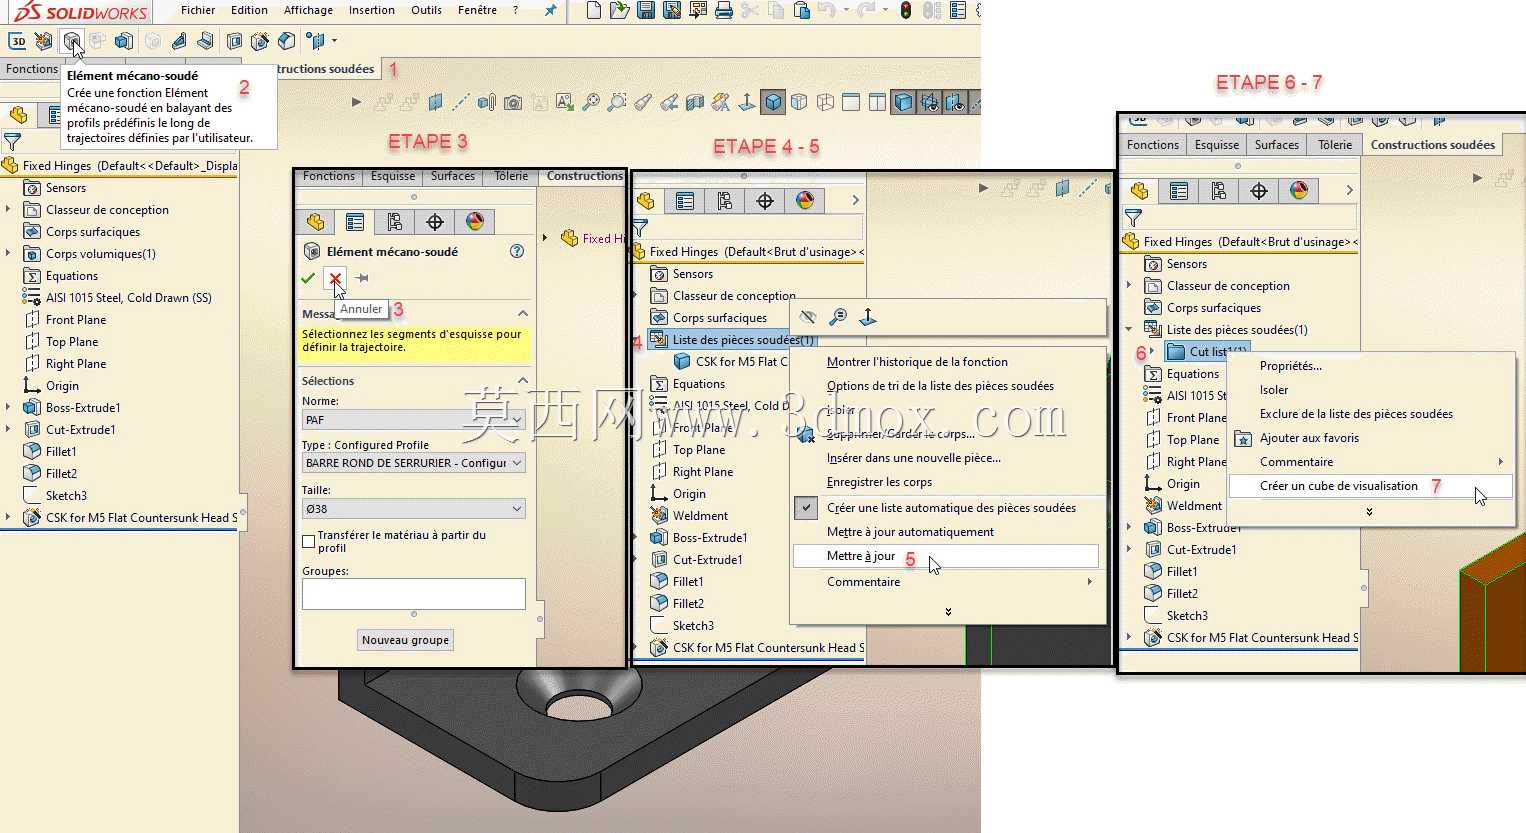
Task: Click the Zoom to Fit magnifier icon
Action: click(591, 102)
